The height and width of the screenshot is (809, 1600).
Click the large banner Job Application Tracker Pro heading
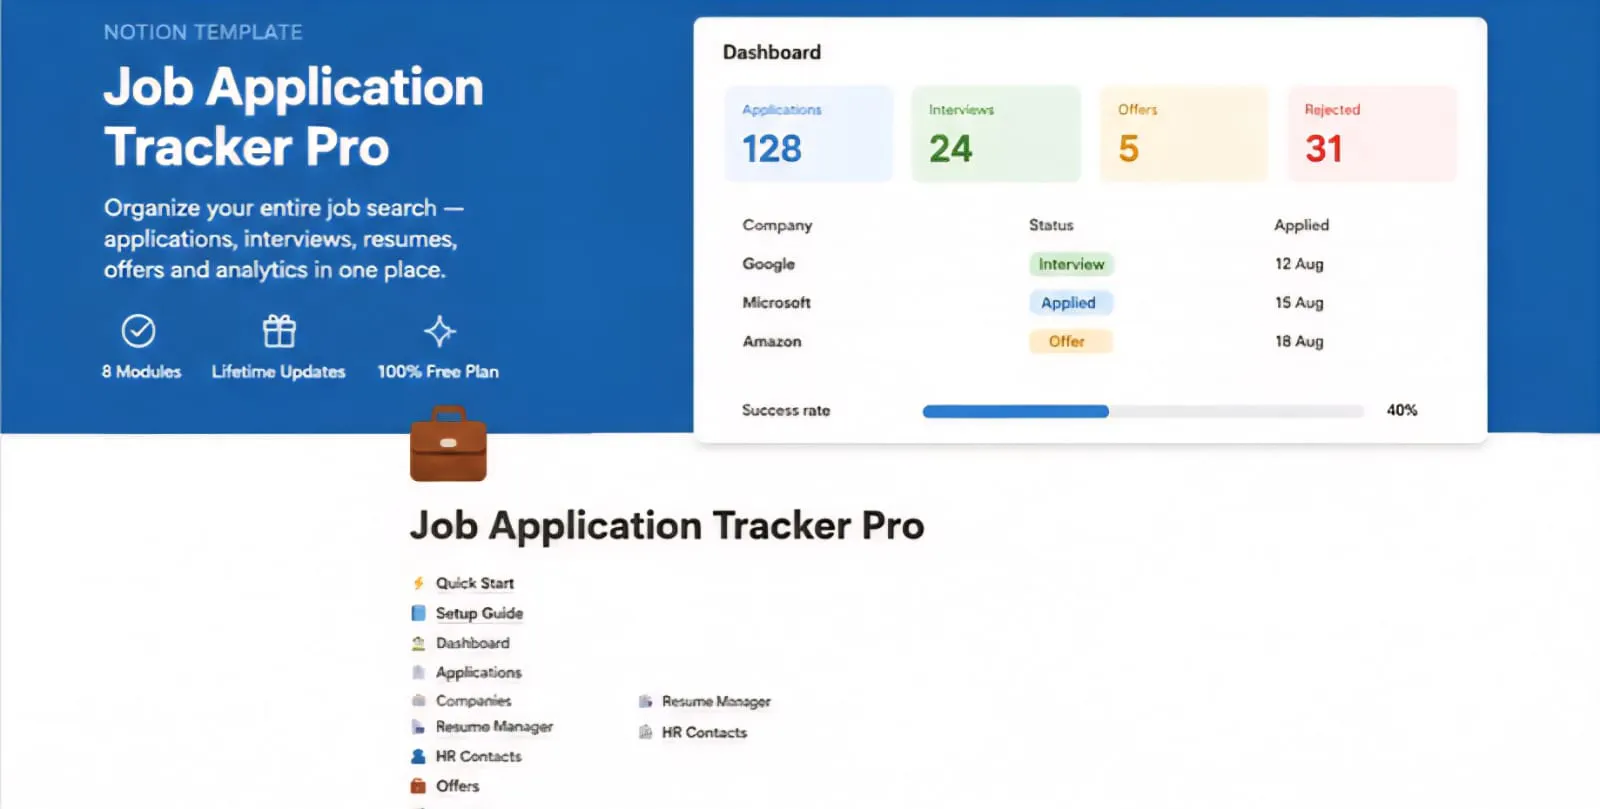[x=293, y=116]
